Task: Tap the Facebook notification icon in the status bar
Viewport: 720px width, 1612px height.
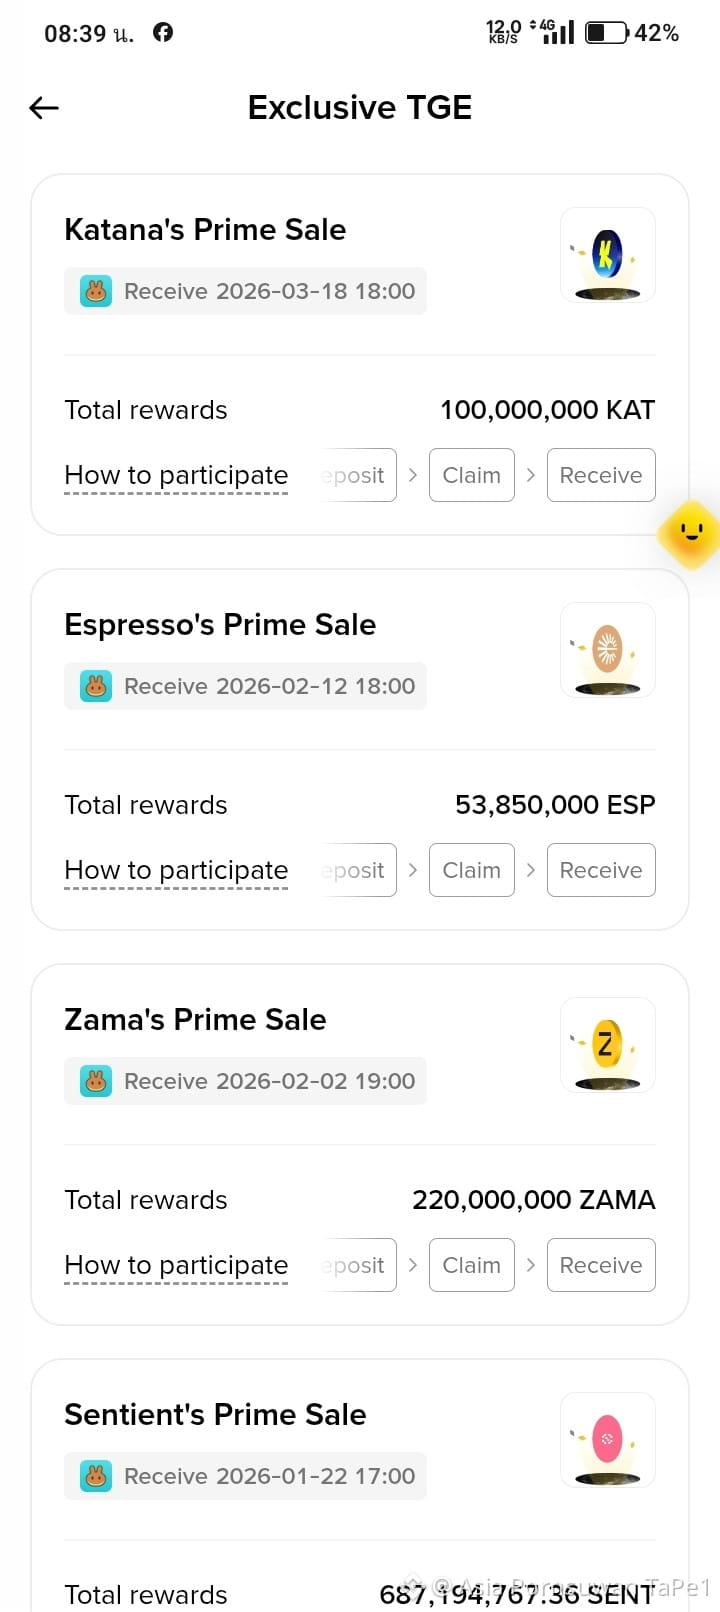Action: tap(163, 32)
